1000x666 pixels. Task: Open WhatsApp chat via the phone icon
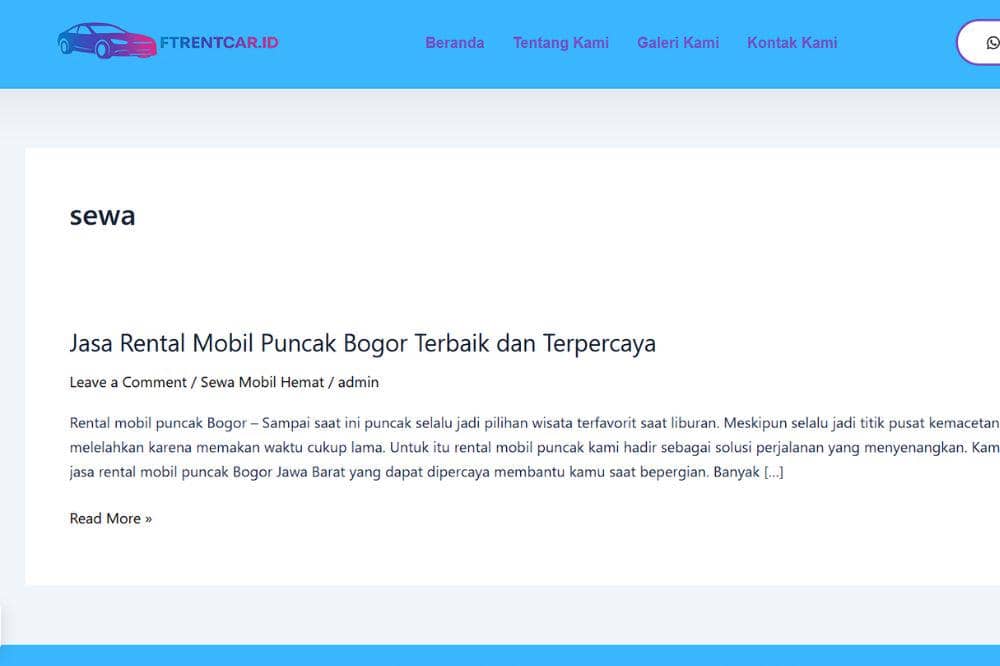[x=991, y=42]
